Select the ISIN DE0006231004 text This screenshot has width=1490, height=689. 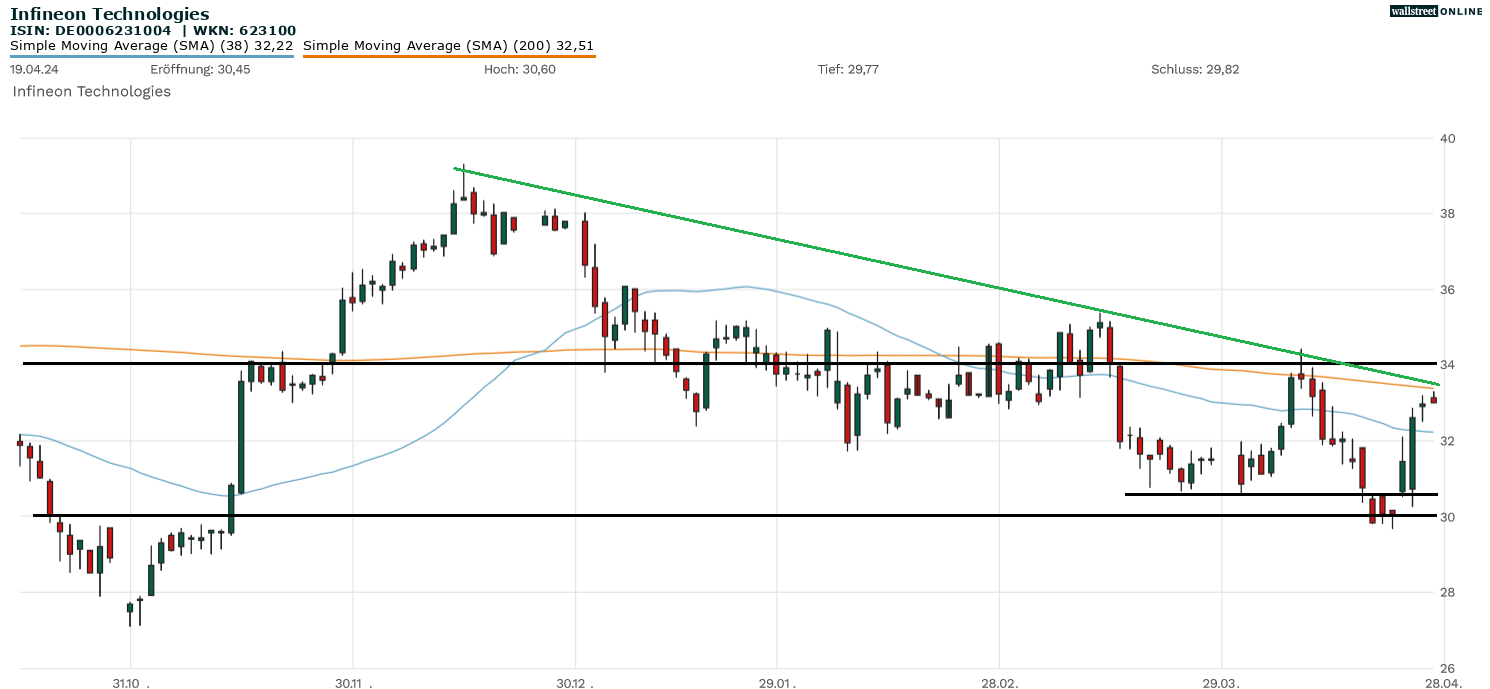(90, 31)
